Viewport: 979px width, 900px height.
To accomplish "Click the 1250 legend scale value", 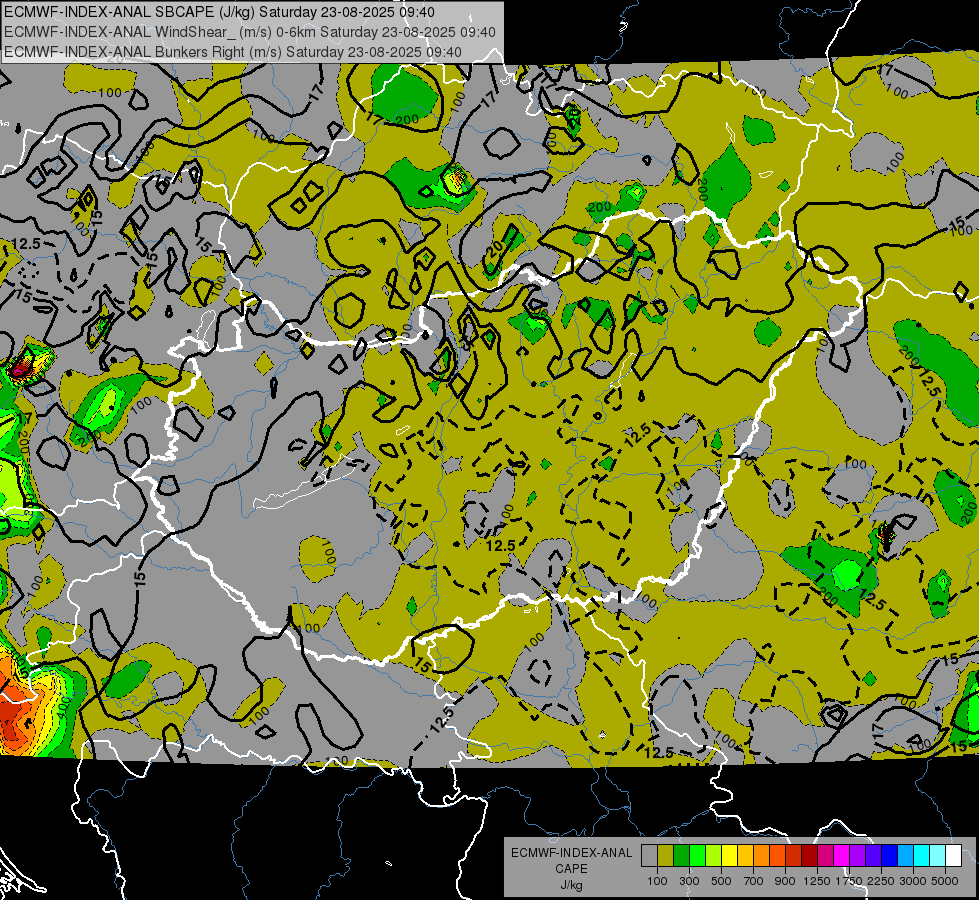I will 817,881.
